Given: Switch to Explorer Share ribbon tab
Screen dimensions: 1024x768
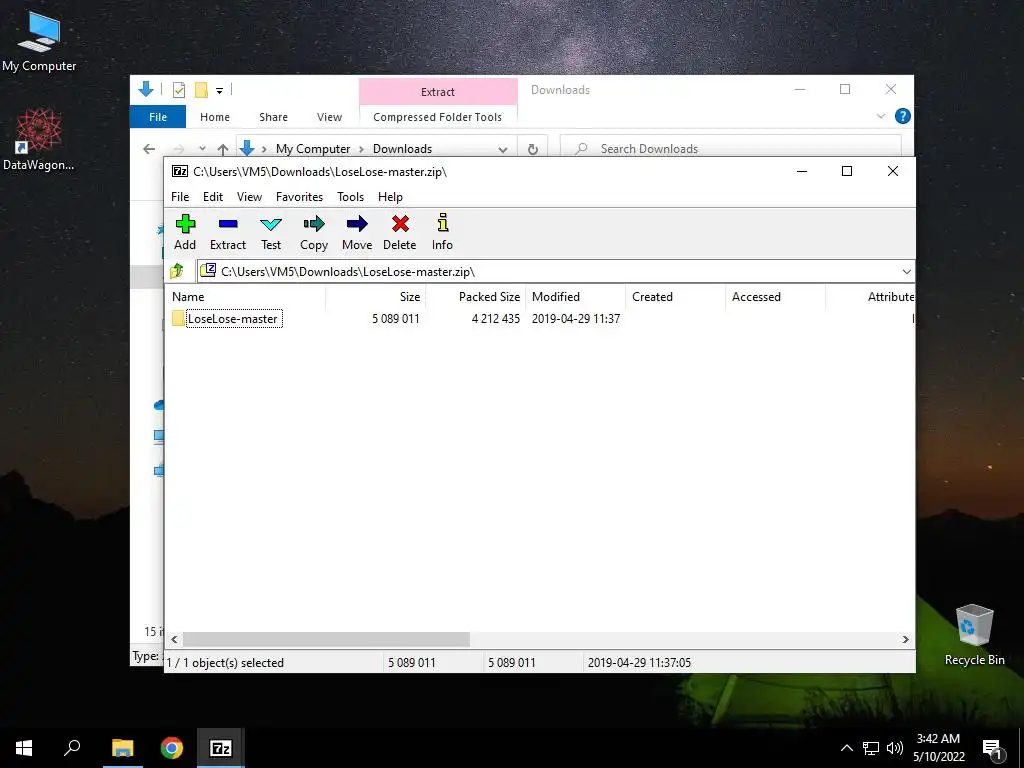Looking at the screenshot, I should pyautogui.click(x=273, y=117).
